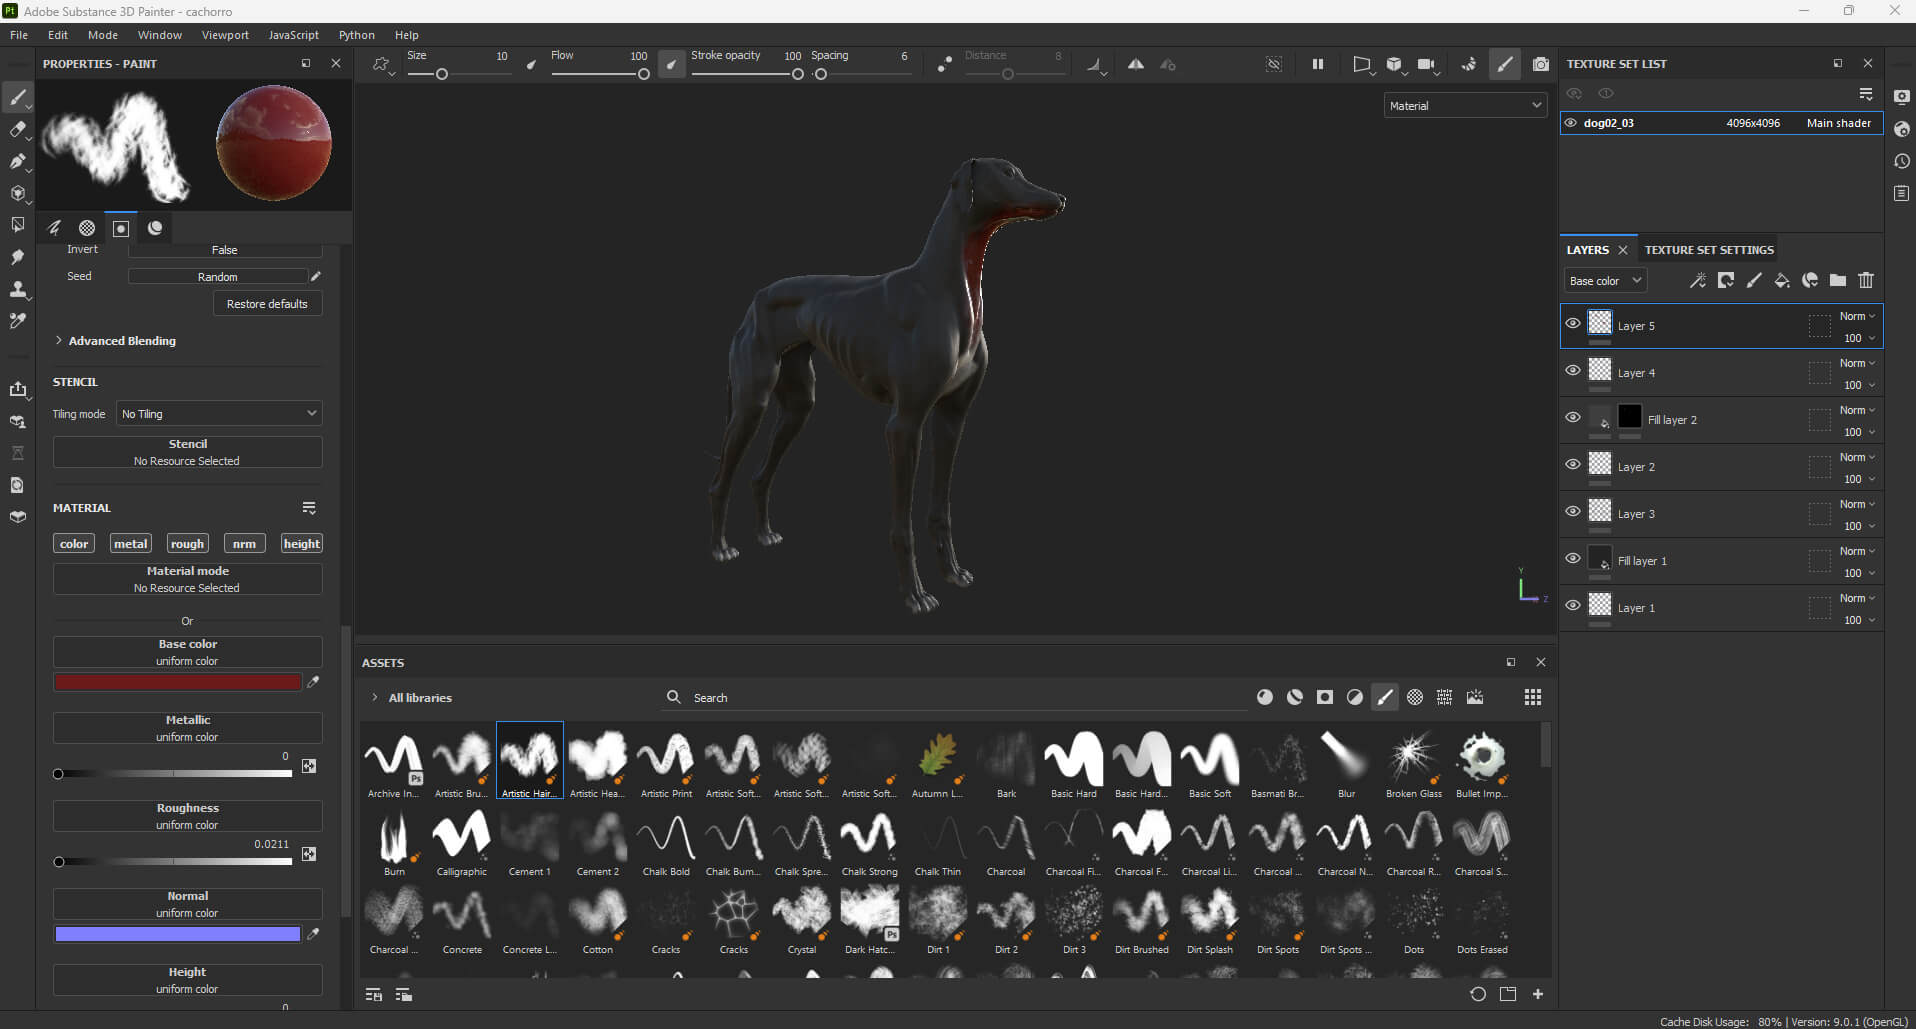Toggle the height channel button
Screen dimensions: 1916x1029
tap(302, 544)
